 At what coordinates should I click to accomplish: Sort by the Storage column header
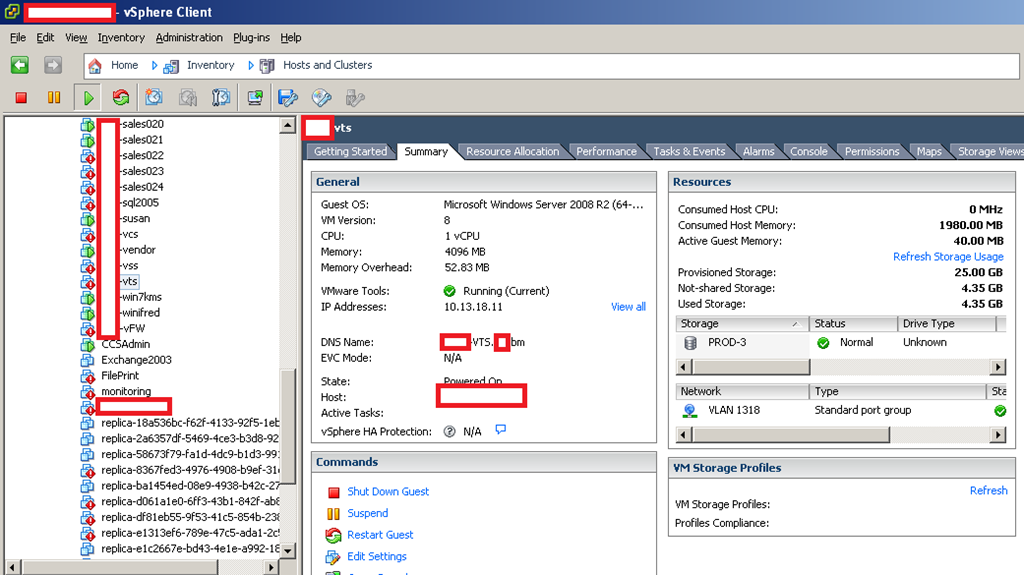(742, 323)
